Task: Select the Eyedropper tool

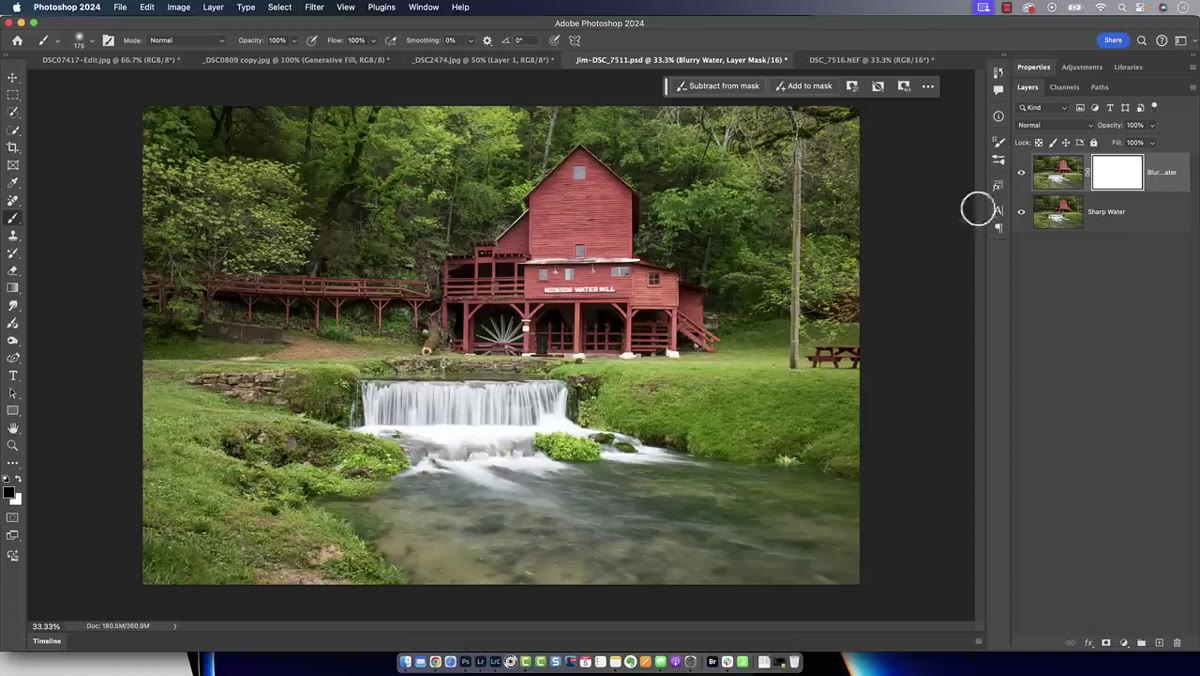Action: pos(13,183)
